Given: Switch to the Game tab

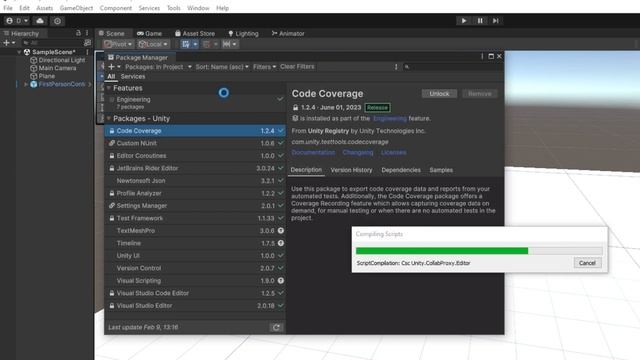Looking at the screenshot, I should [x=149, y=33].
